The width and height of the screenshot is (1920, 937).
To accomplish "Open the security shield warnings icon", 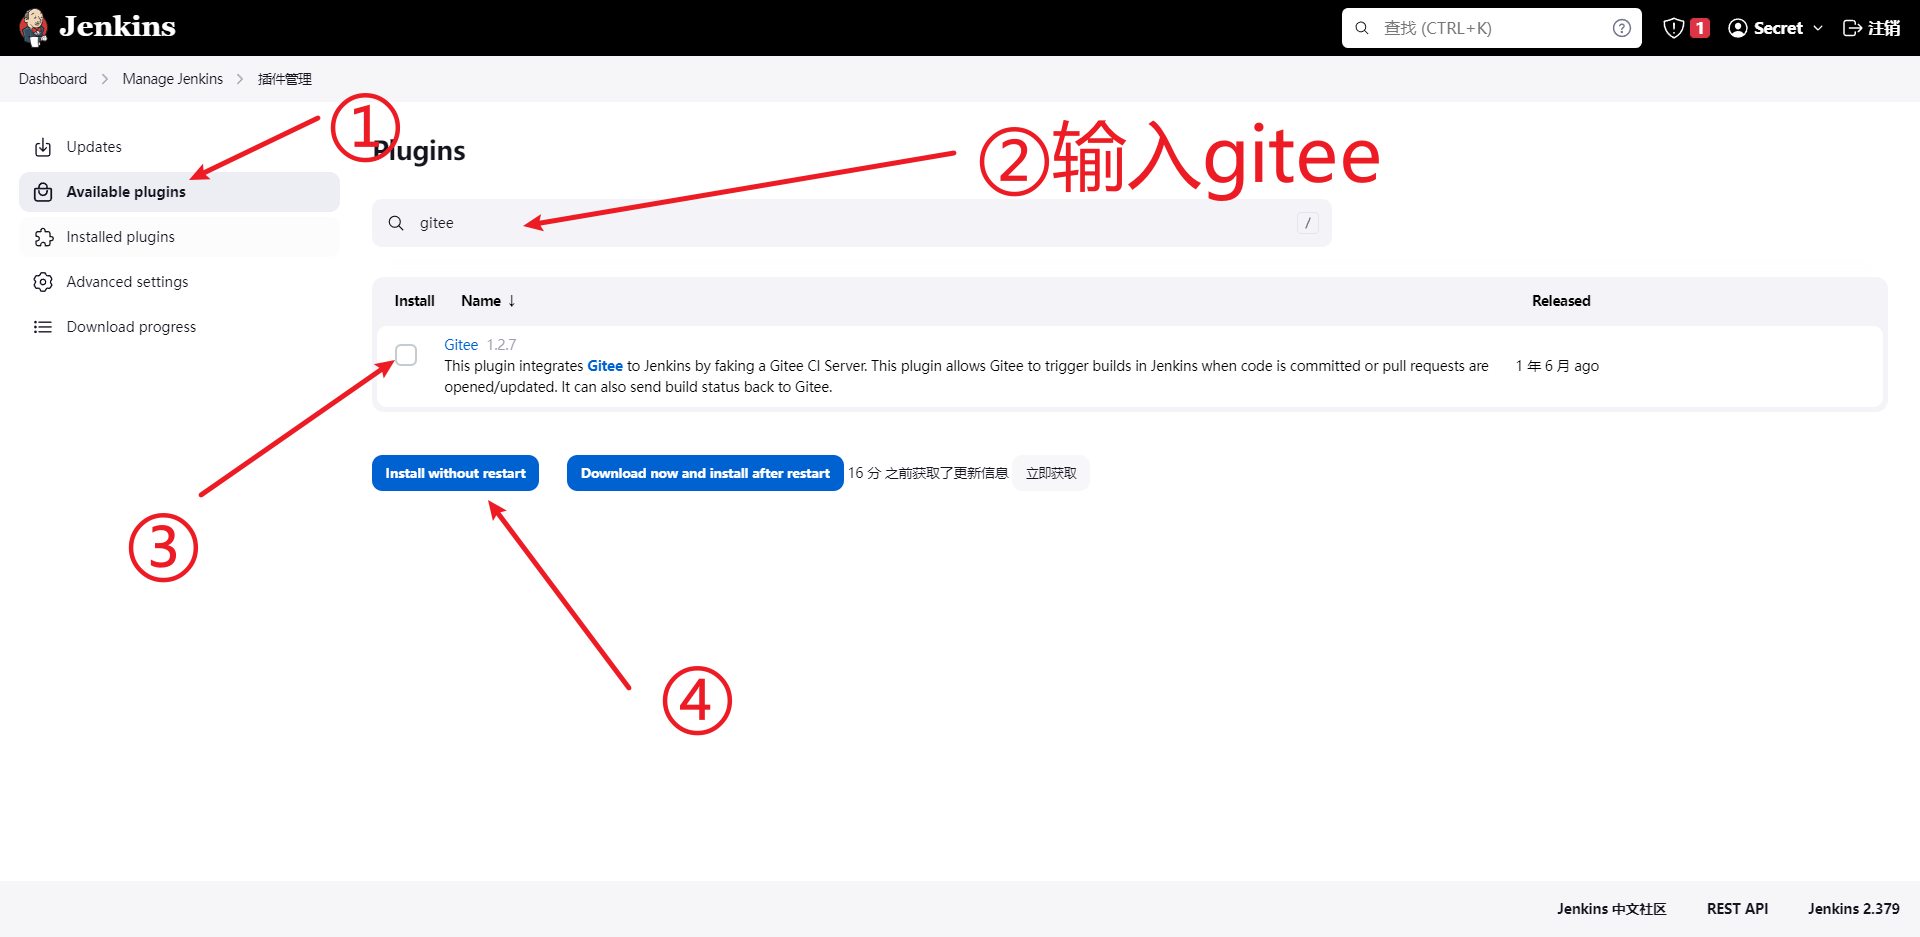I will click(x=1673, y=28).
